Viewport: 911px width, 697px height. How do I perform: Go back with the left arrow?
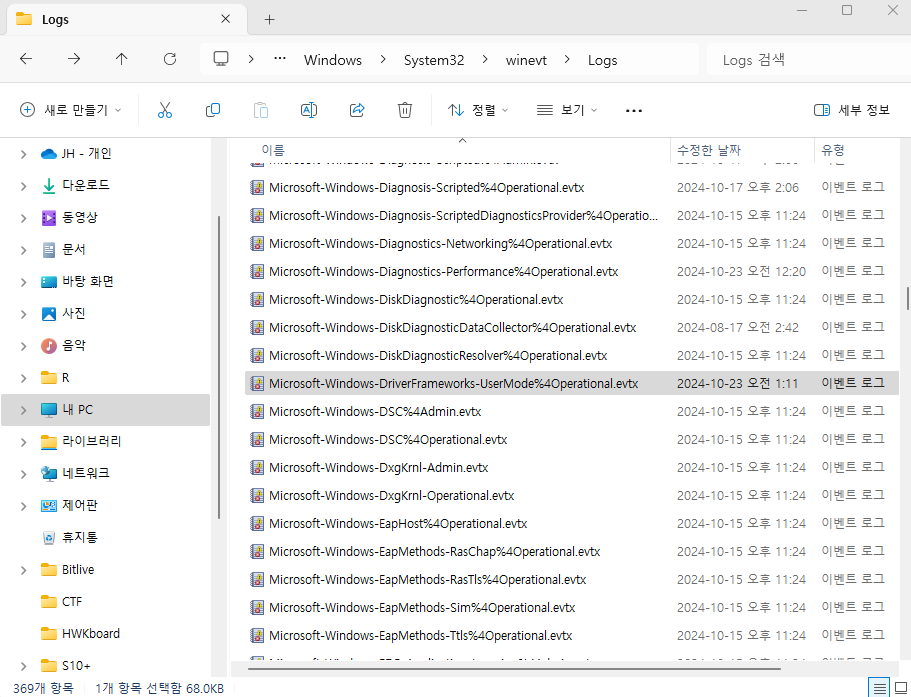[26, 59]
